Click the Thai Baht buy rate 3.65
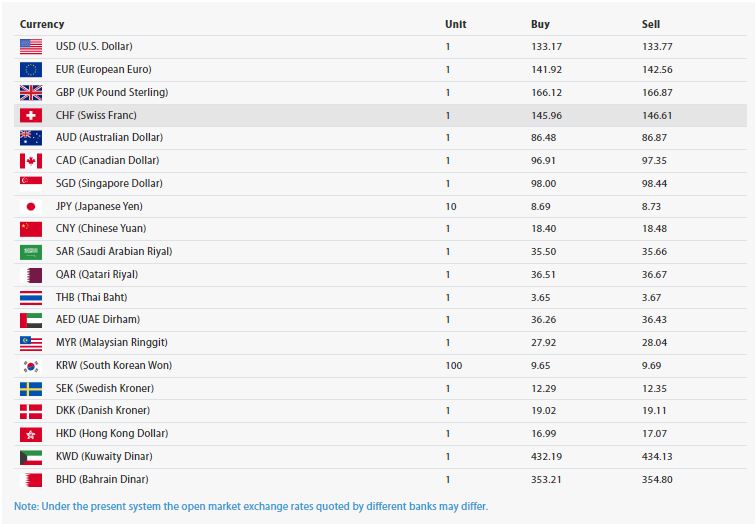Viewport: 755px width, 524px height. 541,297
